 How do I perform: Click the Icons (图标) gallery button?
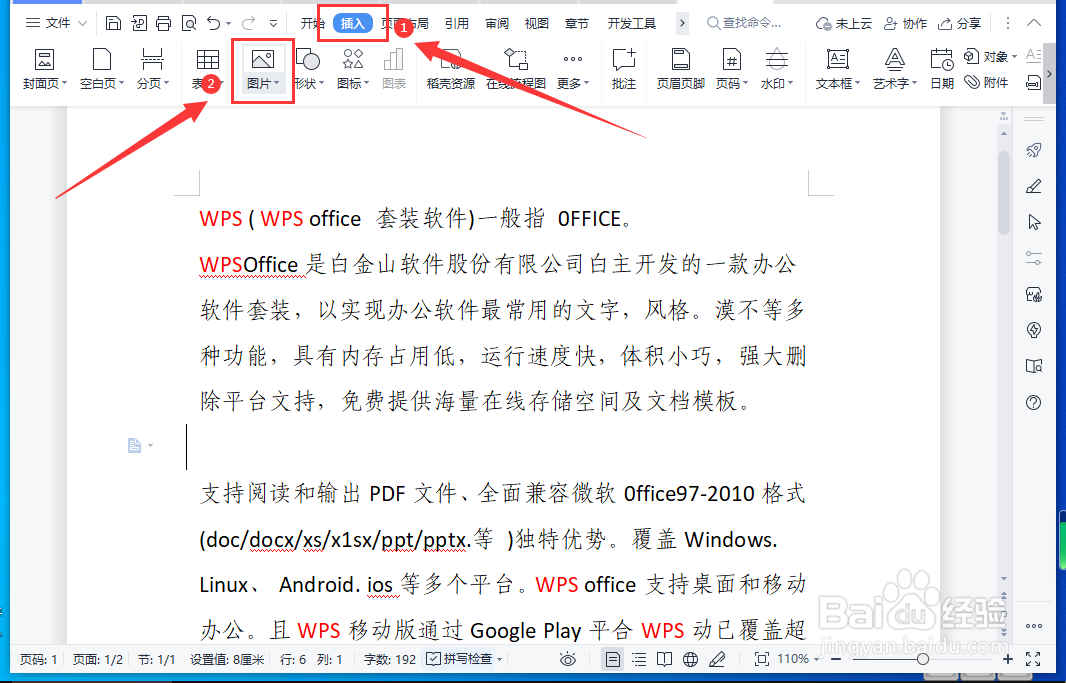(353, 68)
